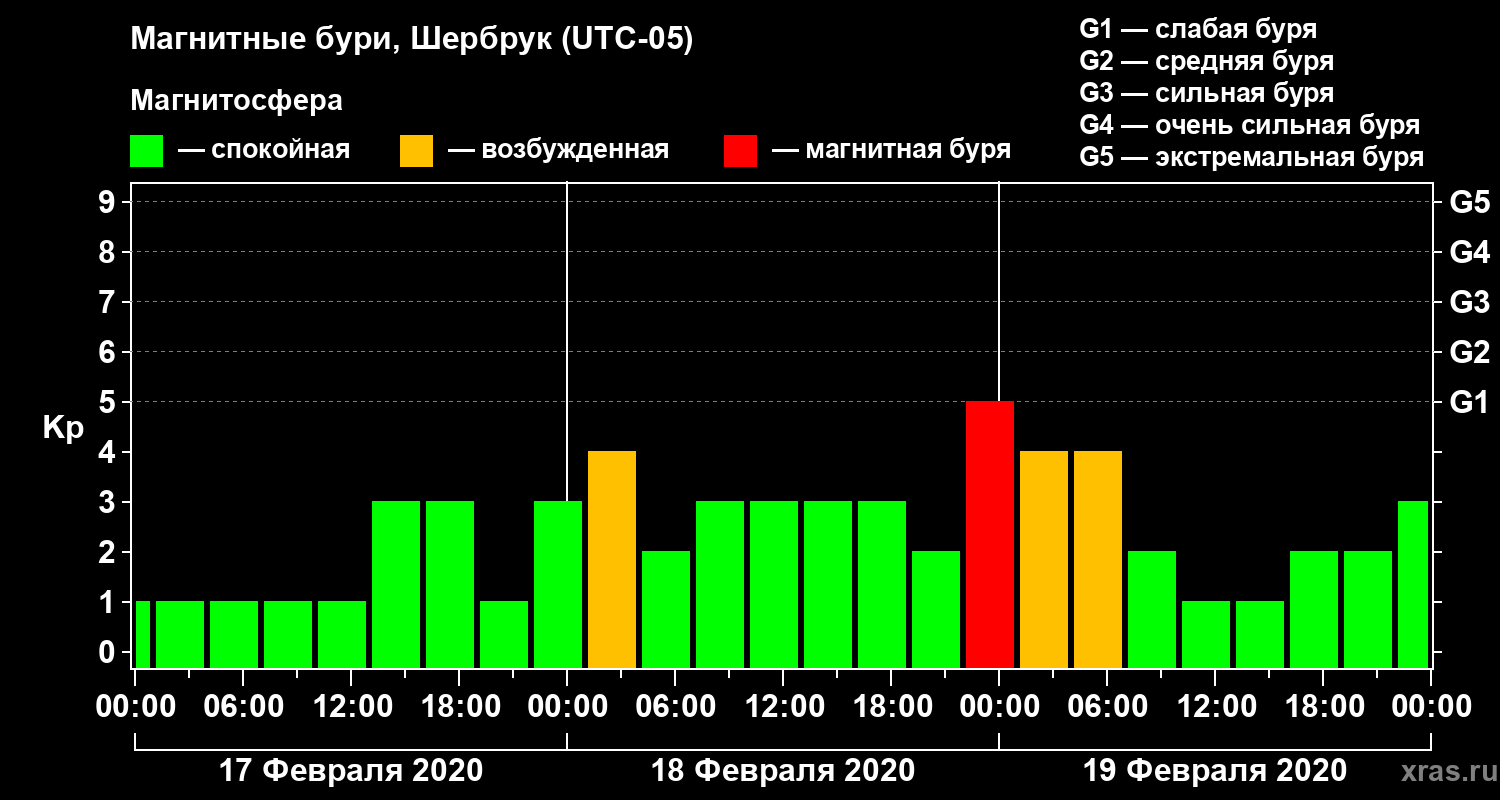
Task: Click the 06:00 time label of 18 Февраля
Action: (675, 707)
